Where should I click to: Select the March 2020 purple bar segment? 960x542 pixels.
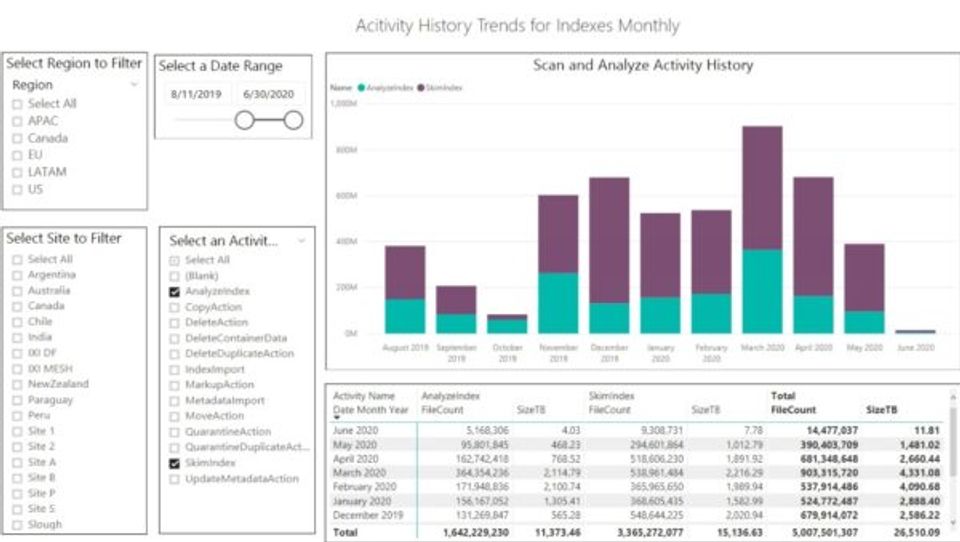point(762,188)
